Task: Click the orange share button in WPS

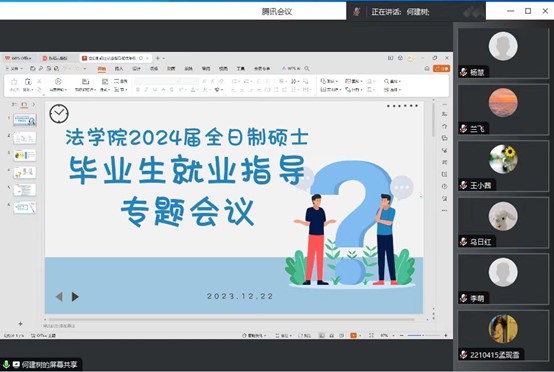Action: point(442,68)
